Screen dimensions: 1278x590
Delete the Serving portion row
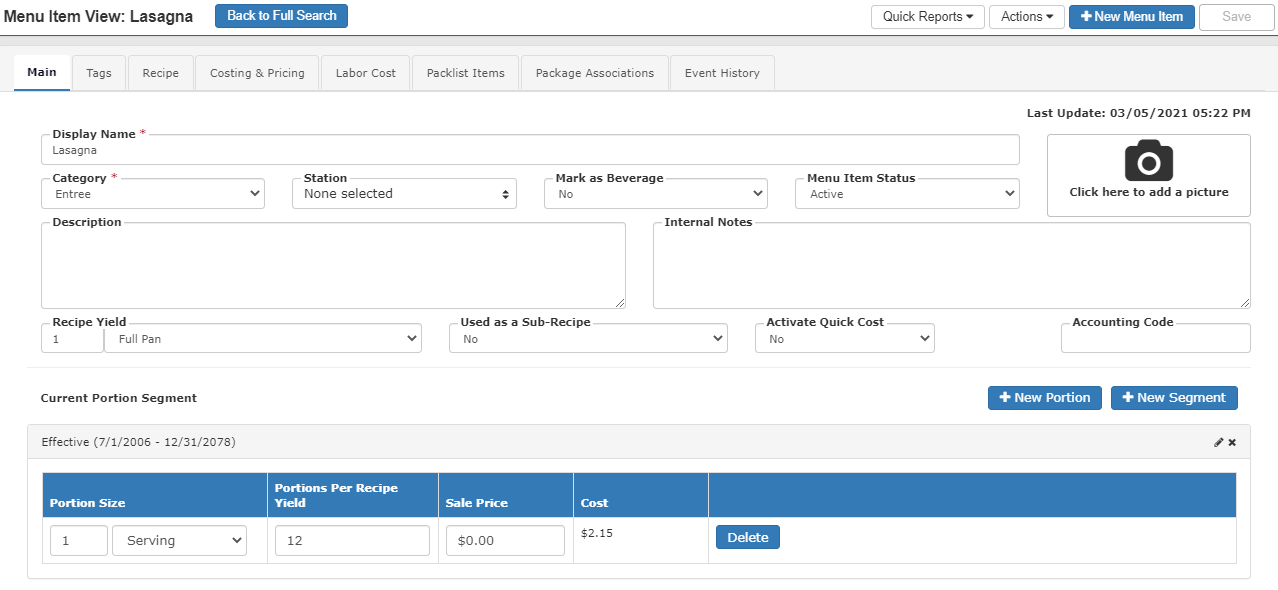748,538
